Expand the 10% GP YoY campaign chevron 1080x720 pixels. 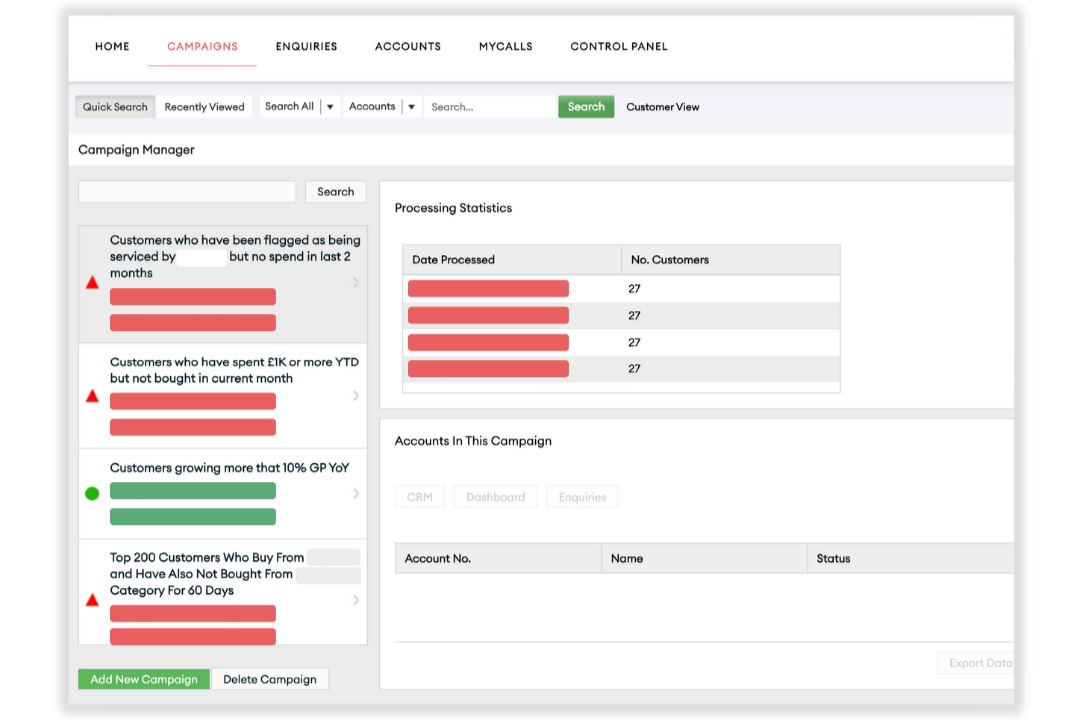coord(355,493)
